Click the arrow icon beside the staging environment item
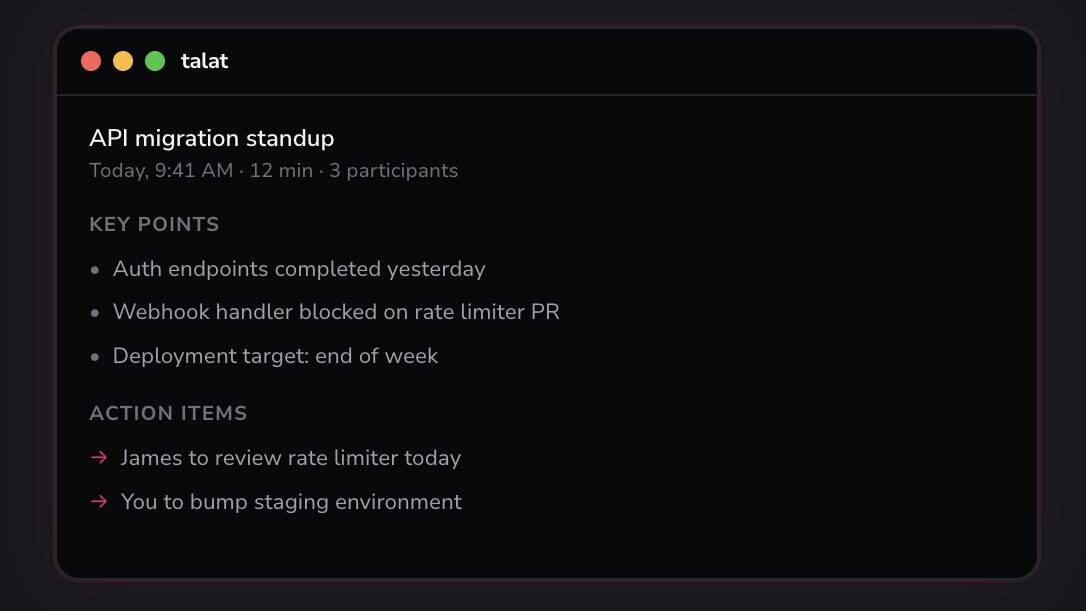Viewport: 1086px width, 611px height. tap(99, 502)
